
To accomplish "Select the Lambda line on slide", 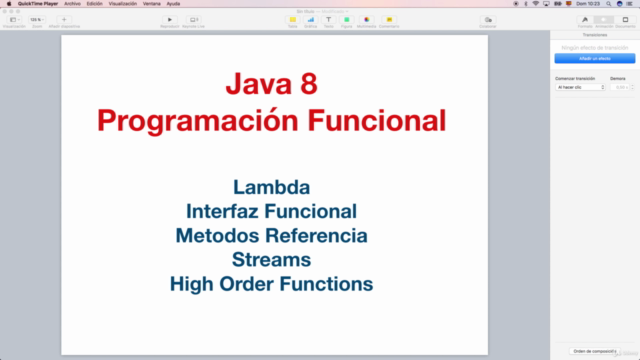I will point(271,187).
